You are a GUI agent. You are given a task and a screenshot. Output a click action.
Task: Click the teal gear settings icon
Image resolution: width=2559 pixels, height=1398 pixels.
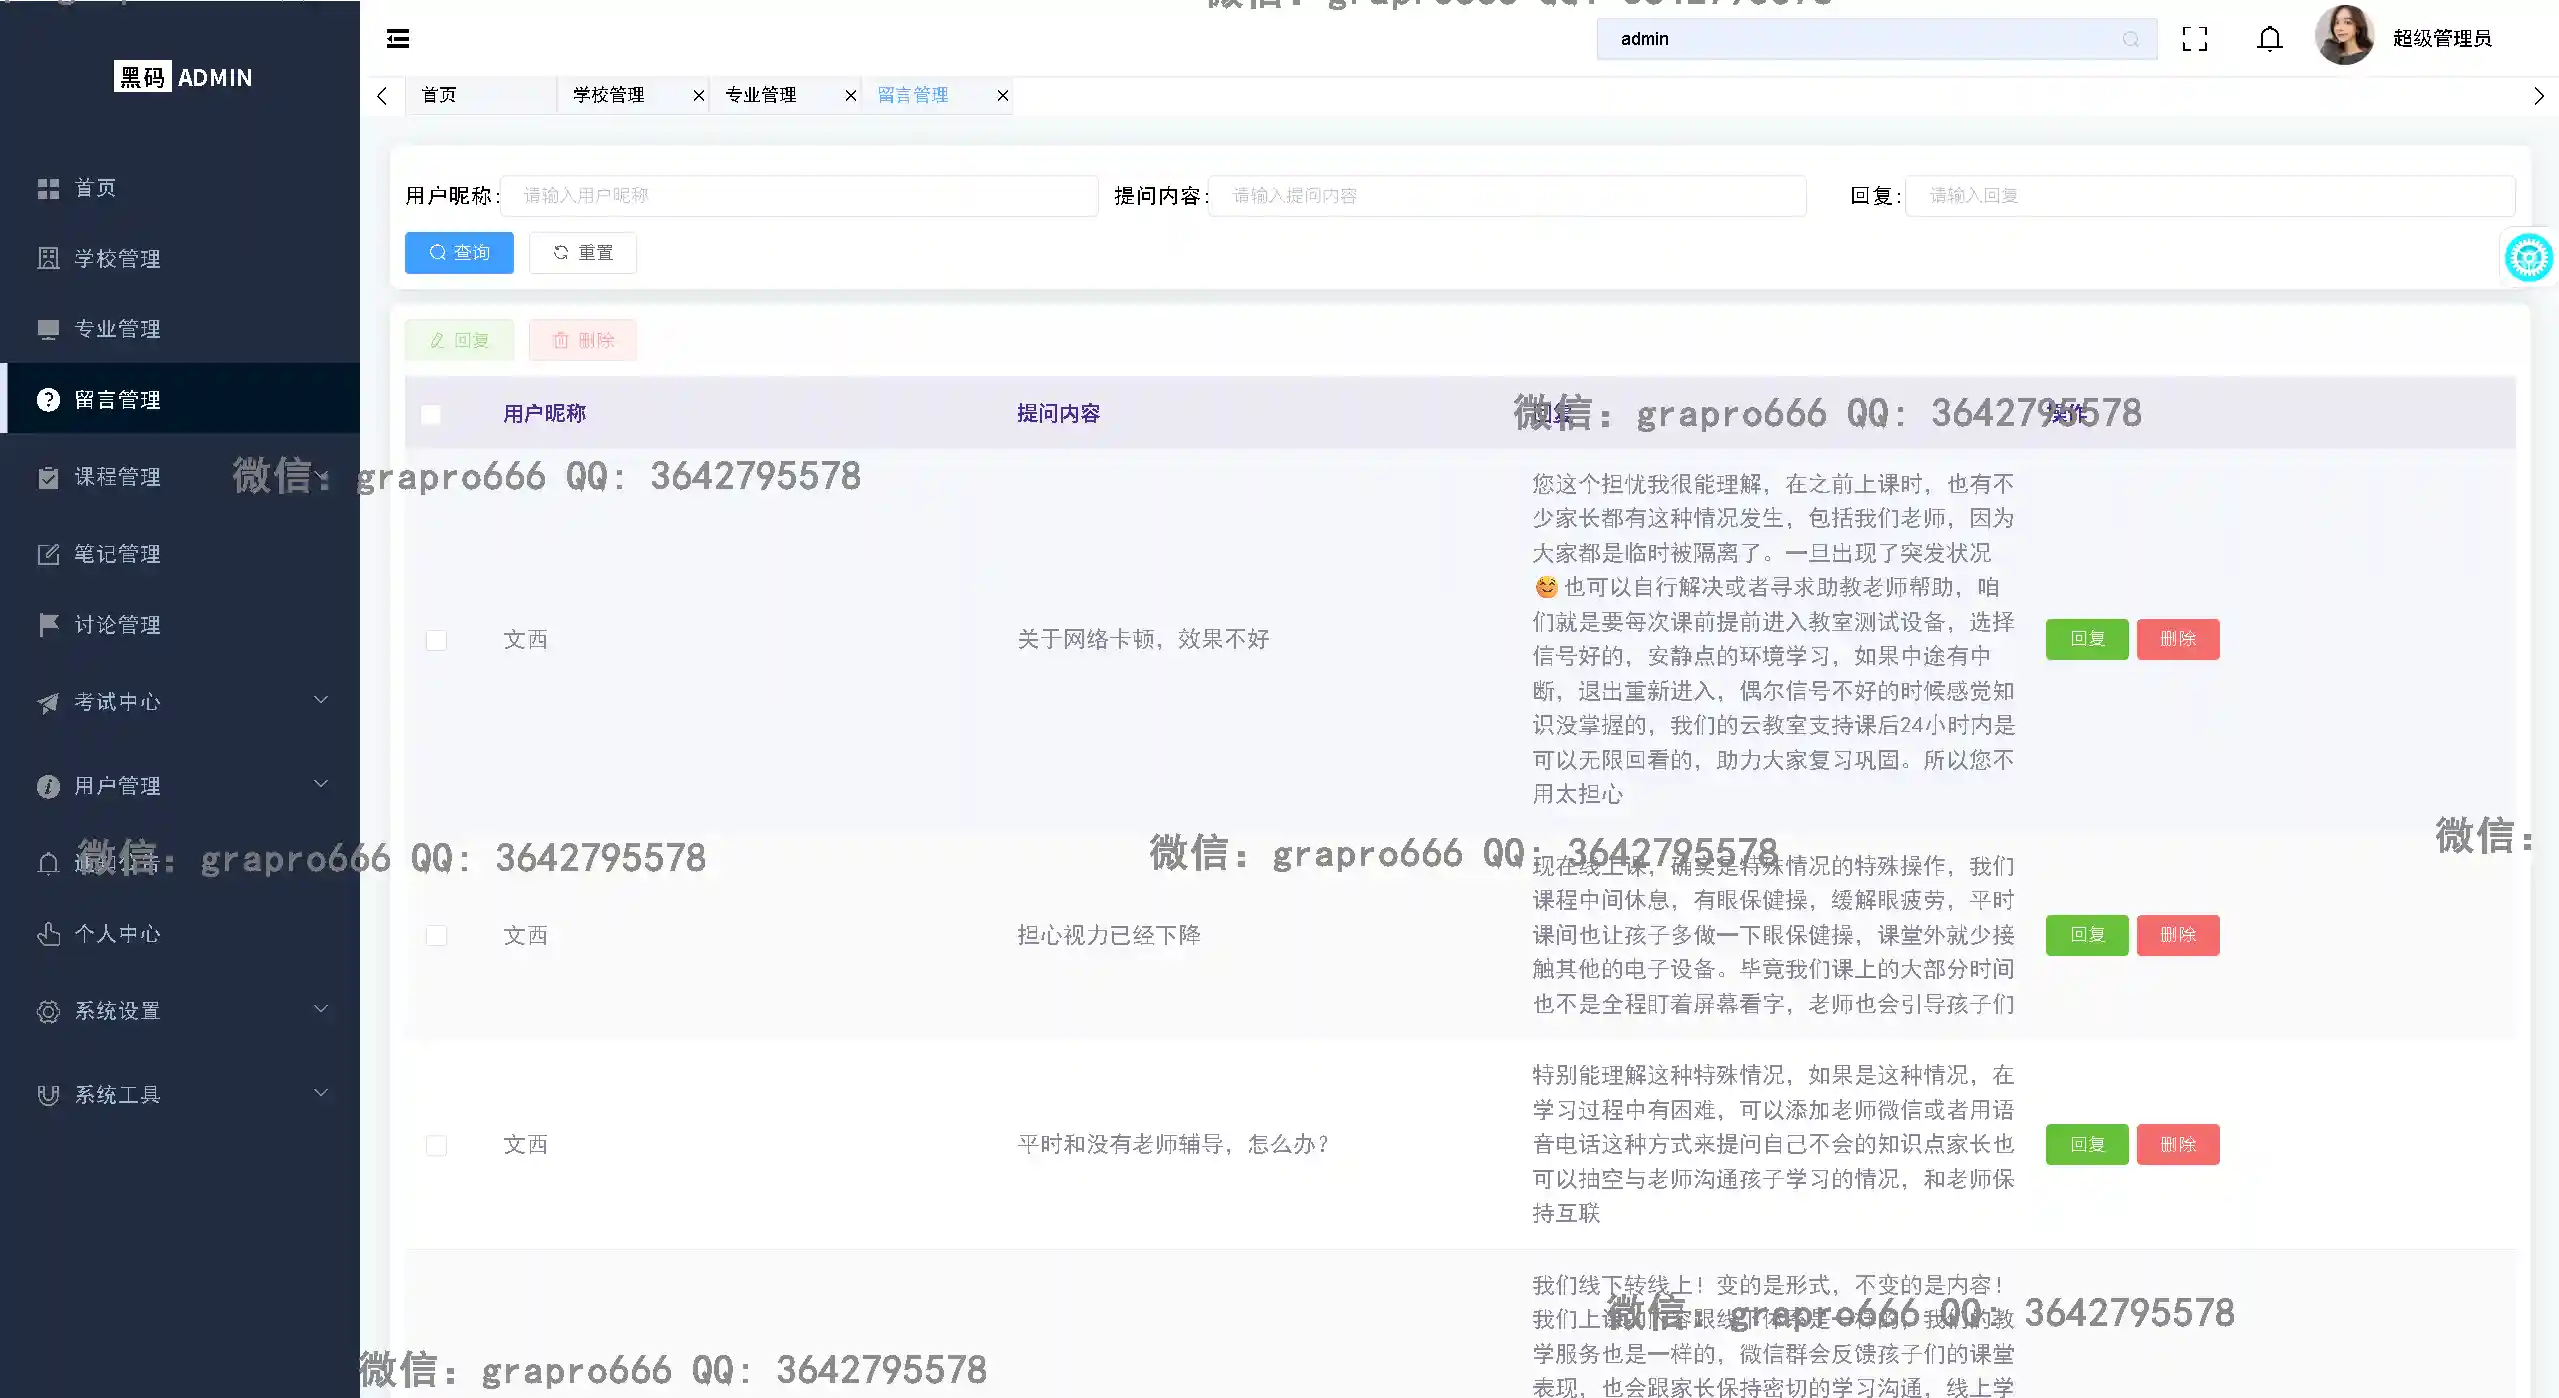click(x=2528, y=258)
